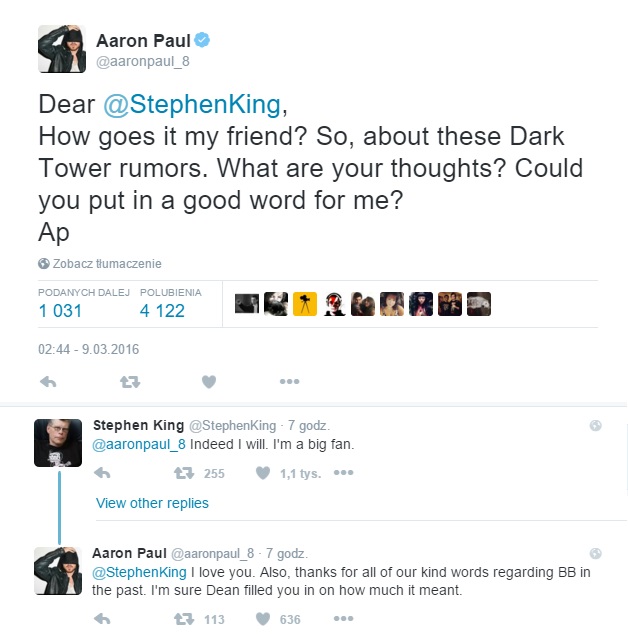Click the globe icon beside Zobacz tłumaczenie
The image size is (628, 635).
click(44, 264)
